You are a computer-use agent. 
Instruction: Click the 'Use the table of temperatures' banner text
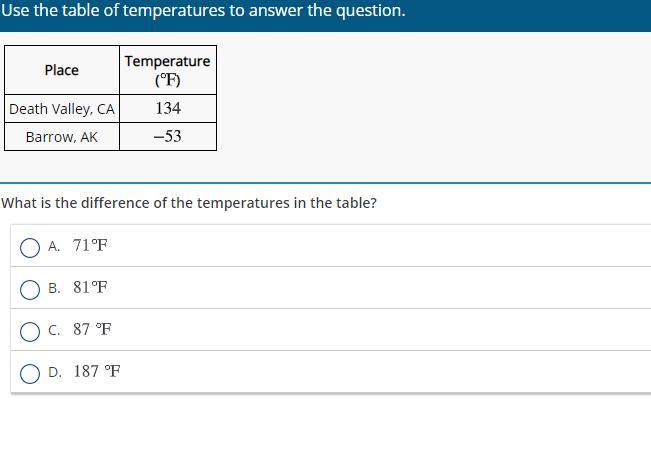point(203,10)
